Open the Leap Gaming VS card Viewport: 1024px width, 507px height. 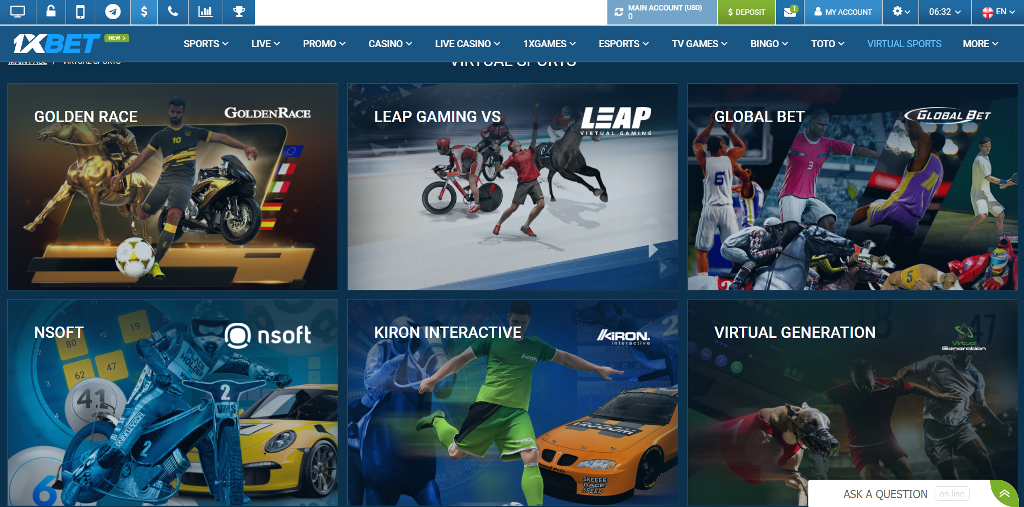(513, 187)
